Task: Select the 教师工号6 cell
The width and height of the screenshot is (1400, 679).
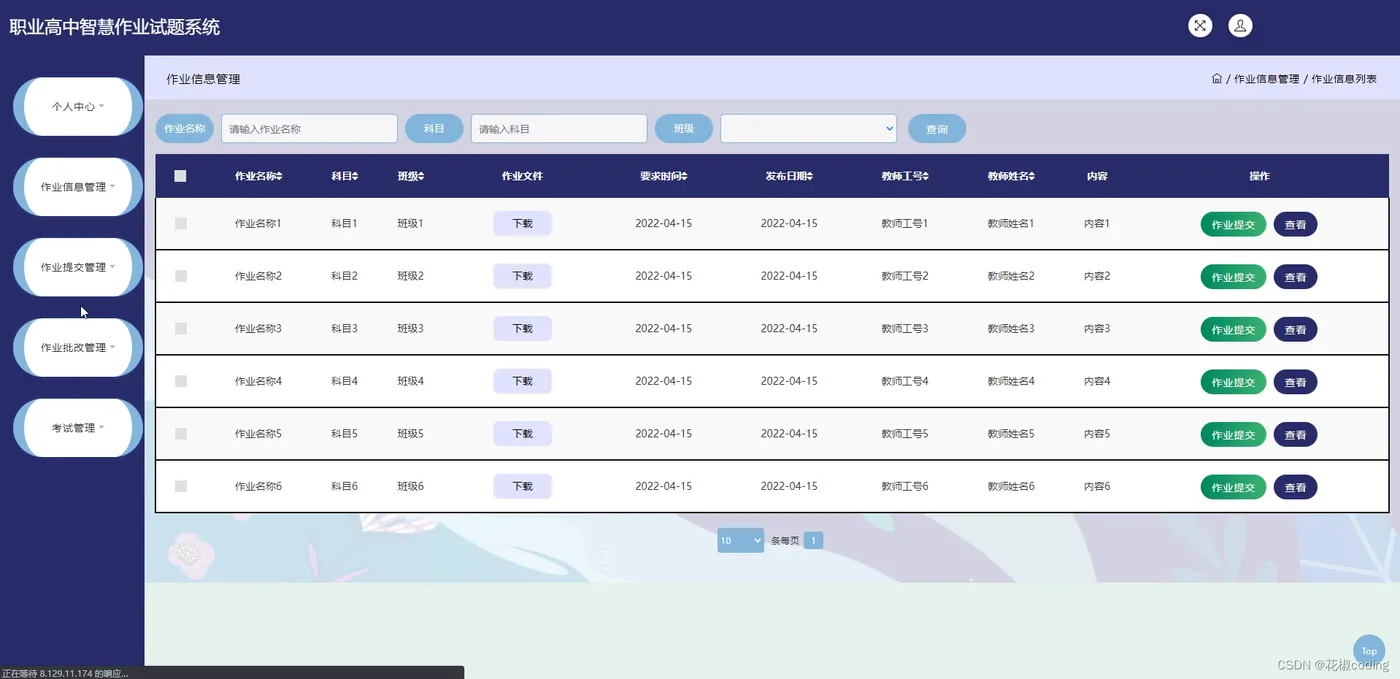Action: 905,486
